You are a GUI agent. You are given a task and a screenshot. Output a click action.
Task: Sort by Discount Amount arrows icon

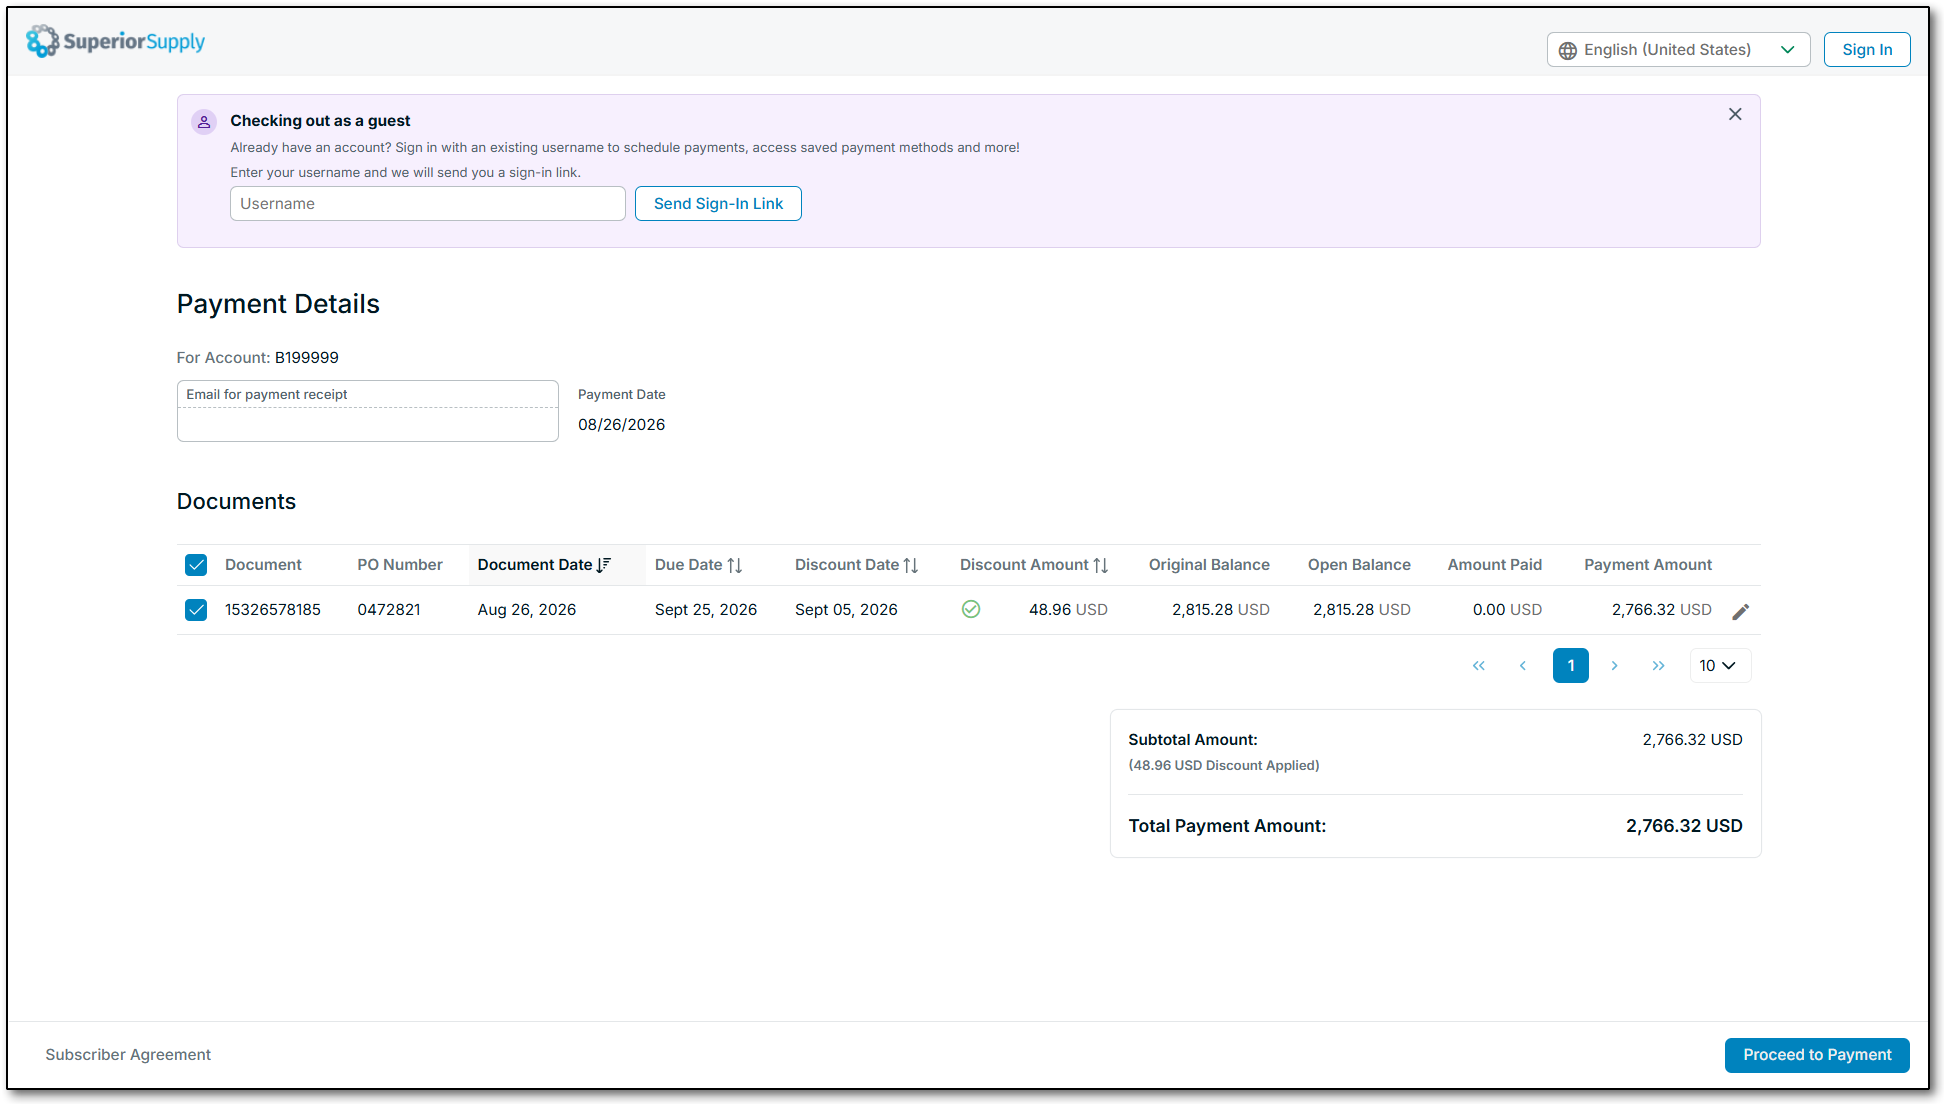click(1101, 565)
